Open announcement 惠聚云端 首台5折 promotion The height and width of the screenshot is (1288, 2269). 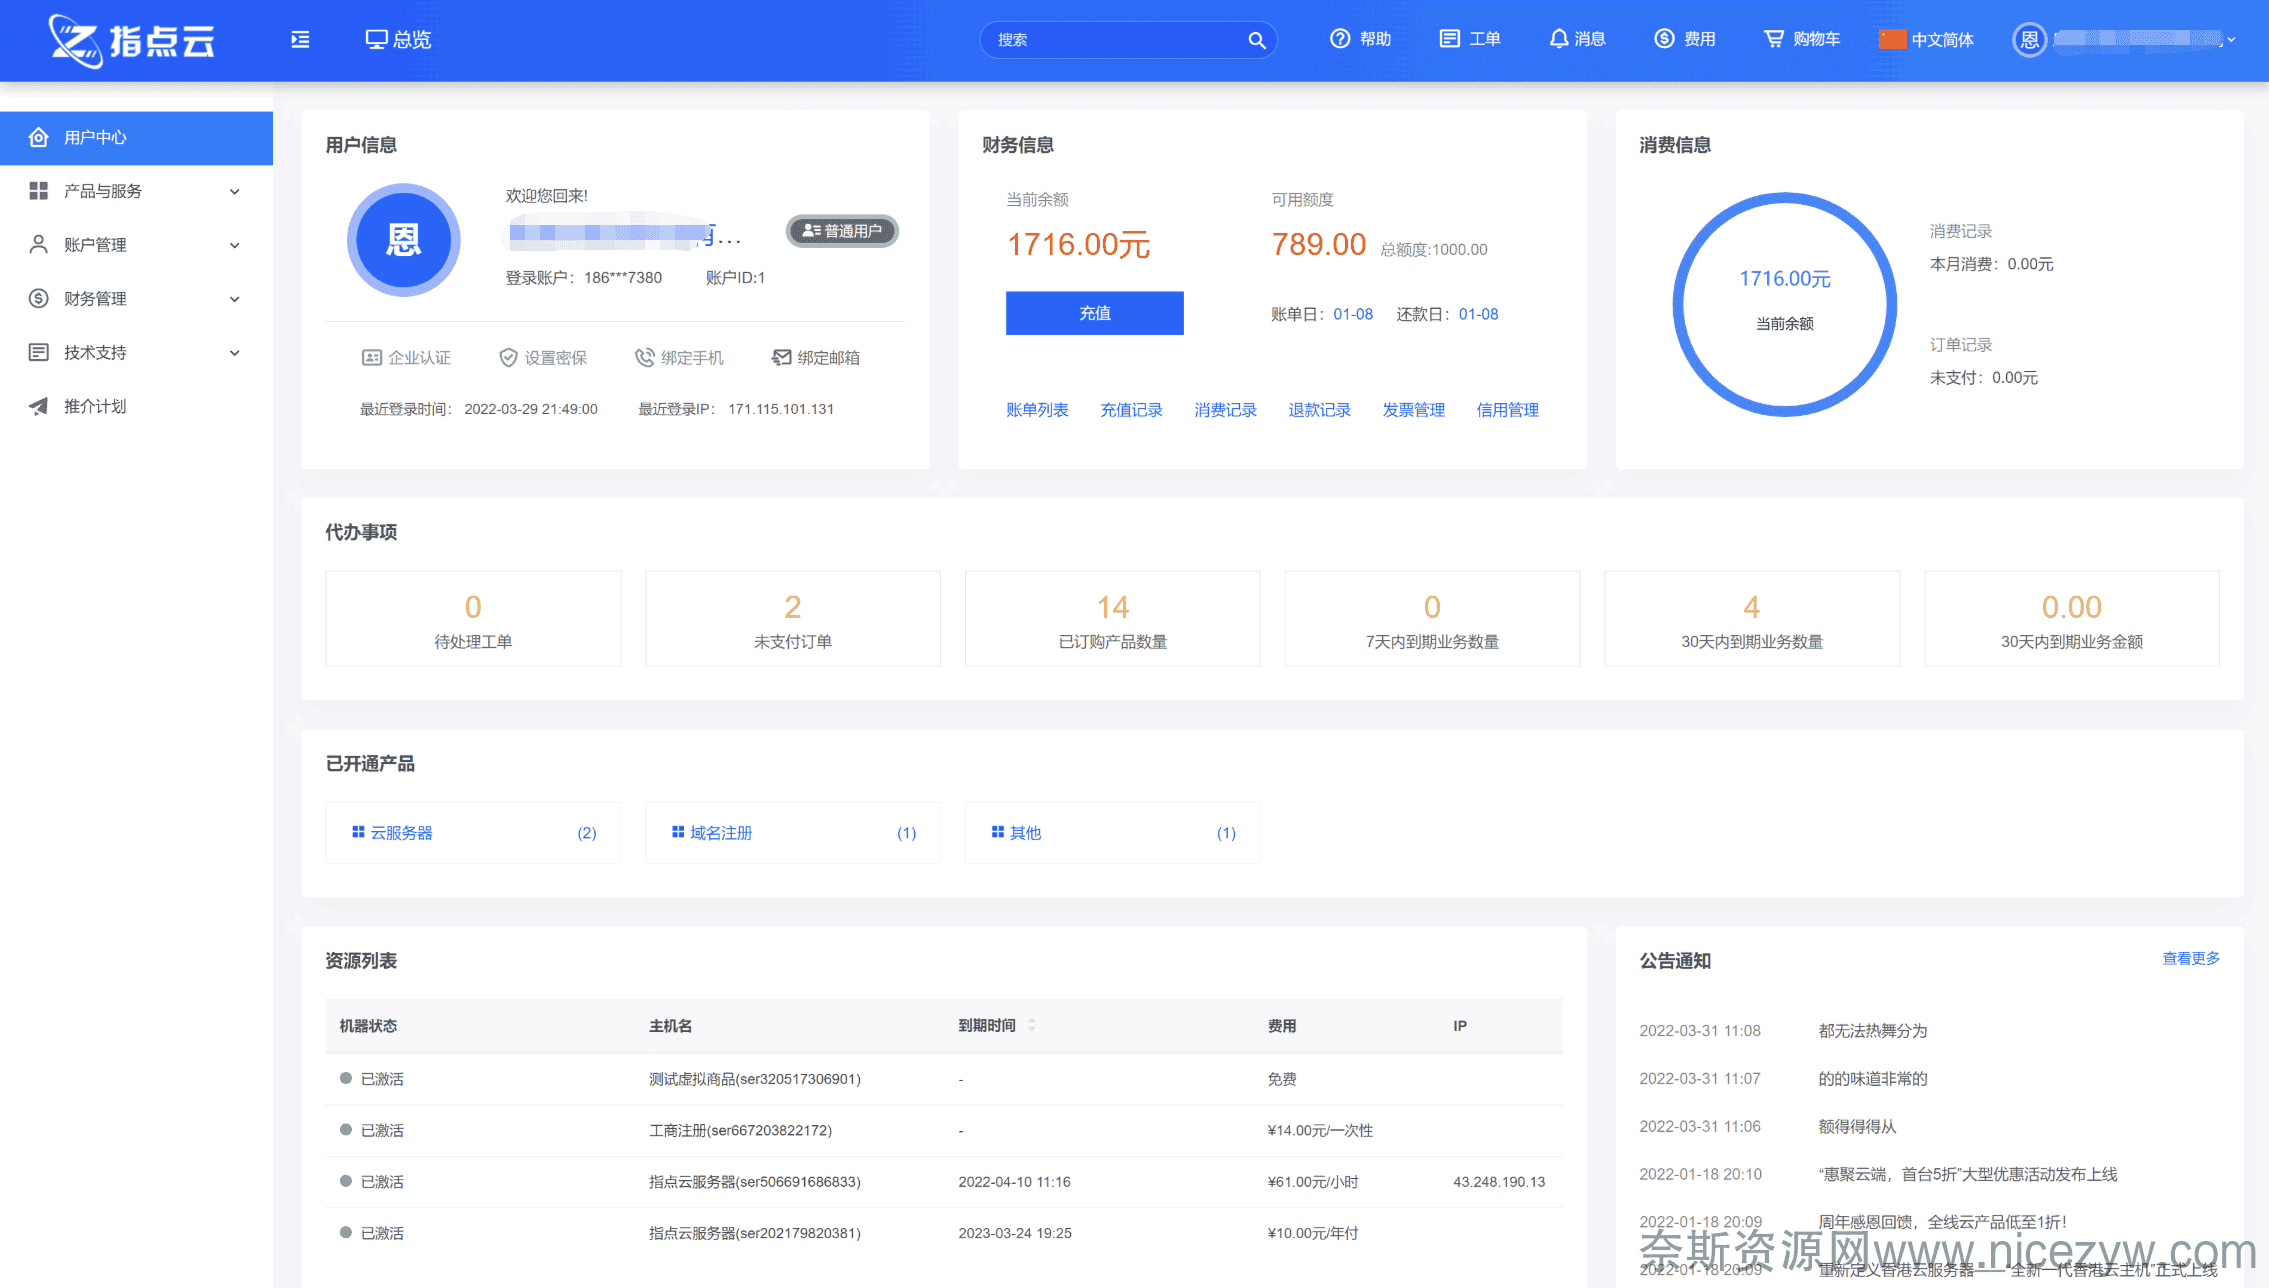[1967, 1174]
